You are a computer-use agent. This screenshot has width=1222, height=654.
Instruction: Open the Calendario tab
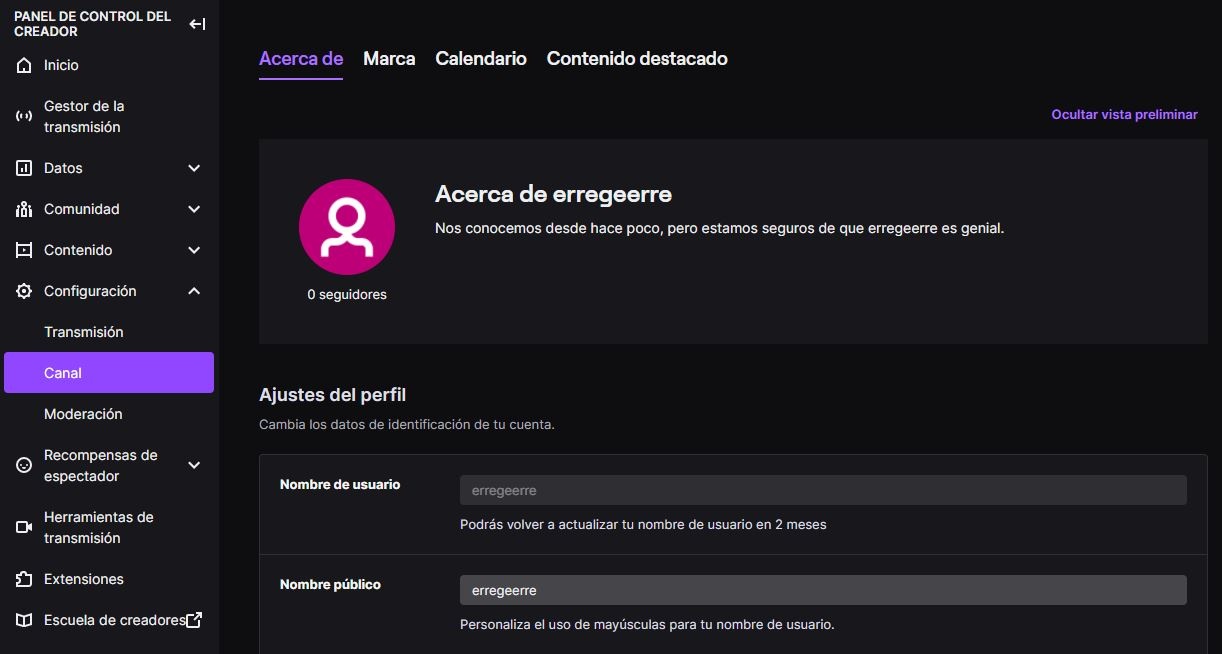tap(480, 58)
